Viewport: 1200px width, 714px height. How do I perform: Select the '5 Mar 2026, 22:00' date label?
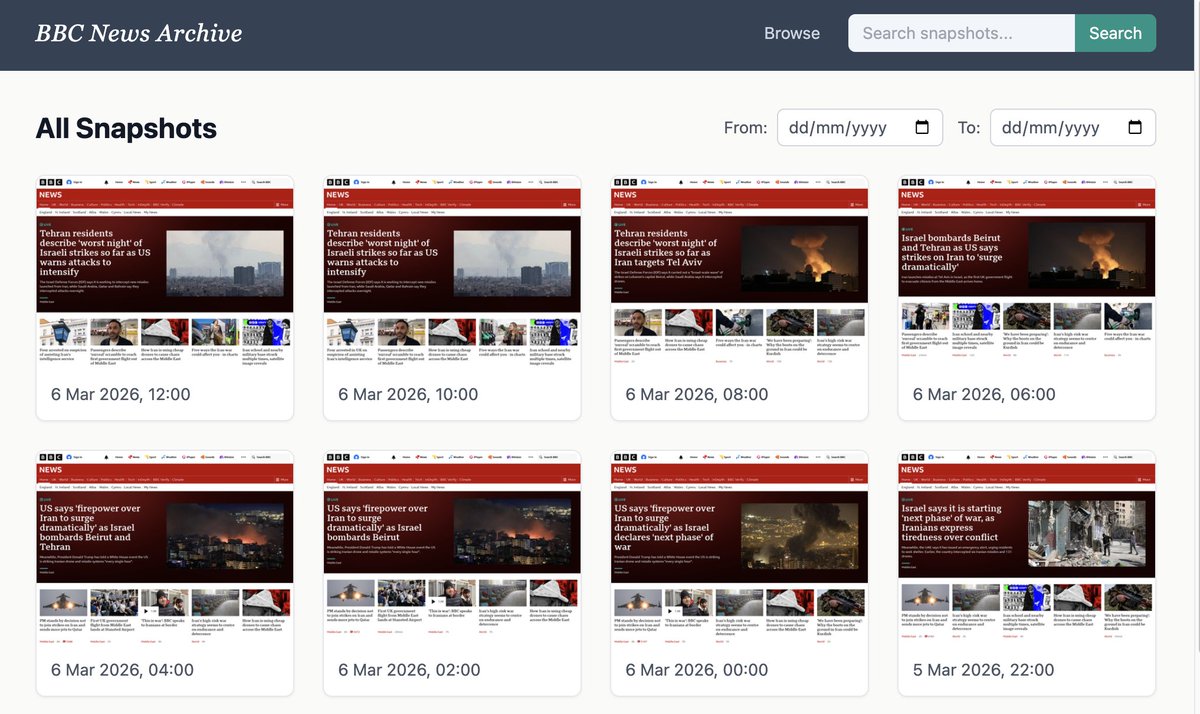[984, 670]
